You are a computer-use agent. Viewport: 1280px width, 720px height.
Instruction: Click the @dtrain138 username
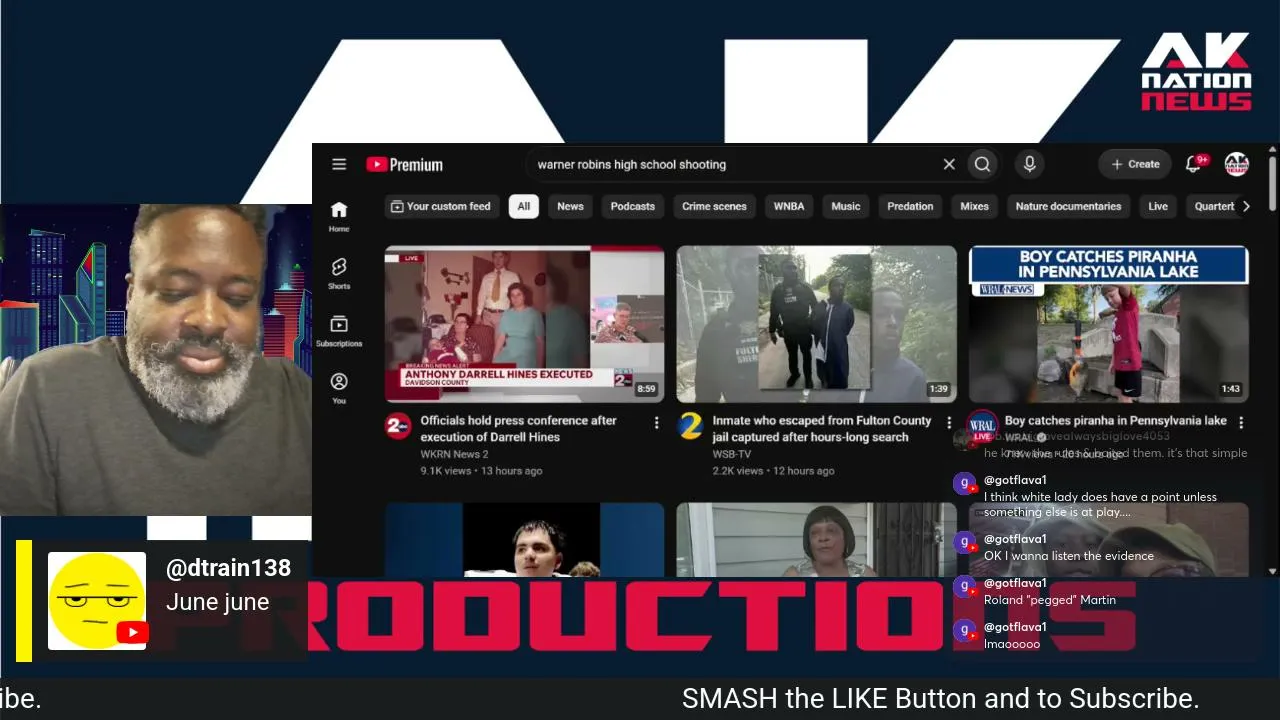[228, 568]
